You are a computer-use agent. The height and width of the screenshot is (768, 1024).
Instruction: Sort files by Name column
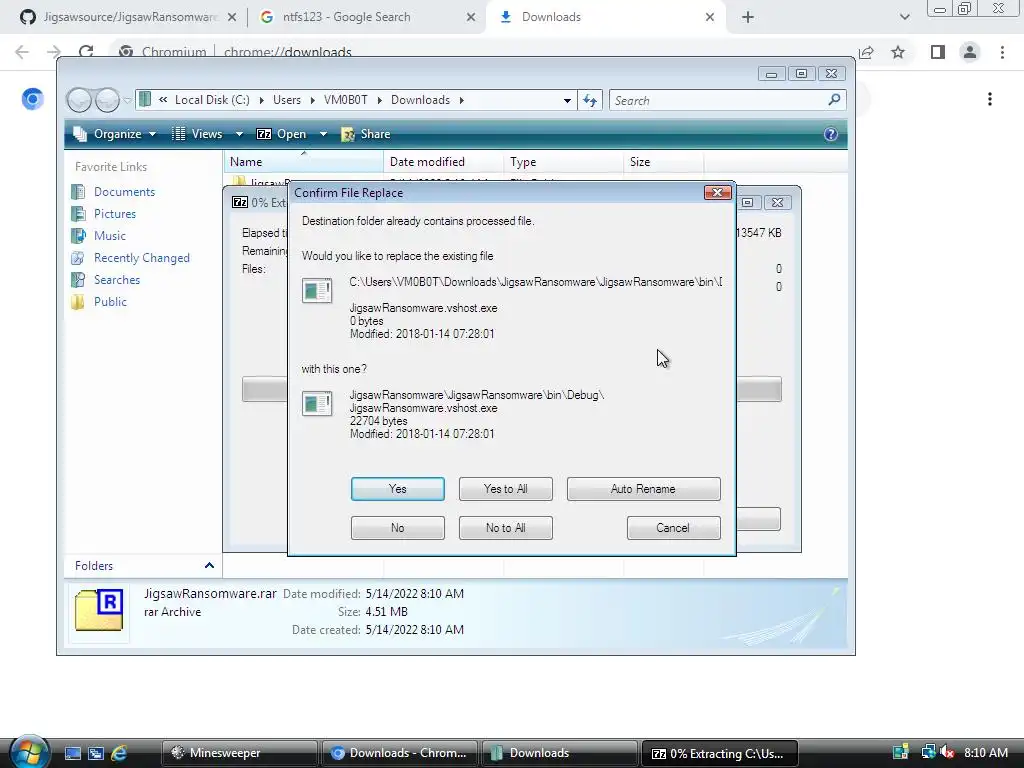304,162
